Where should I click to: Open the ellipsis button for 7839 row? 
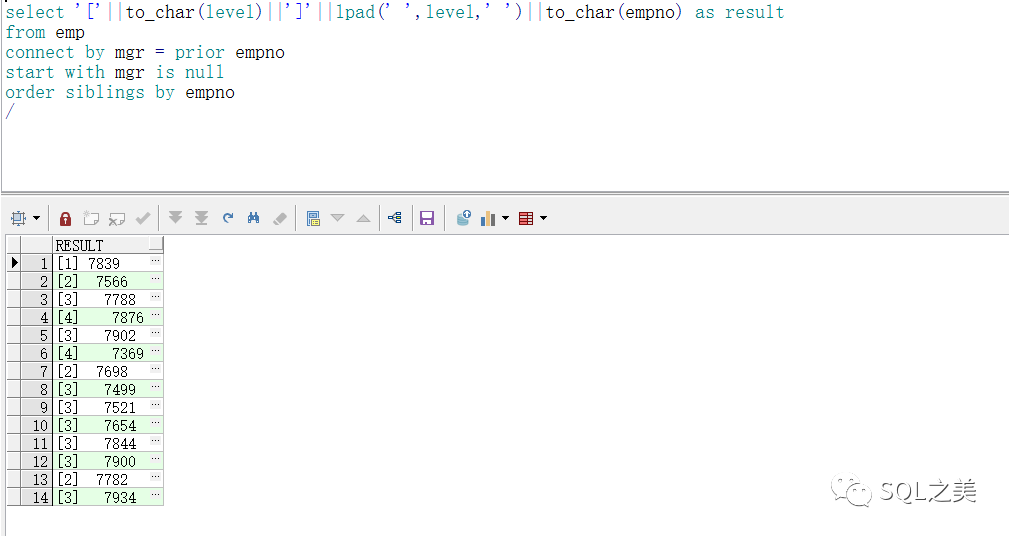(x=156, y=261)
